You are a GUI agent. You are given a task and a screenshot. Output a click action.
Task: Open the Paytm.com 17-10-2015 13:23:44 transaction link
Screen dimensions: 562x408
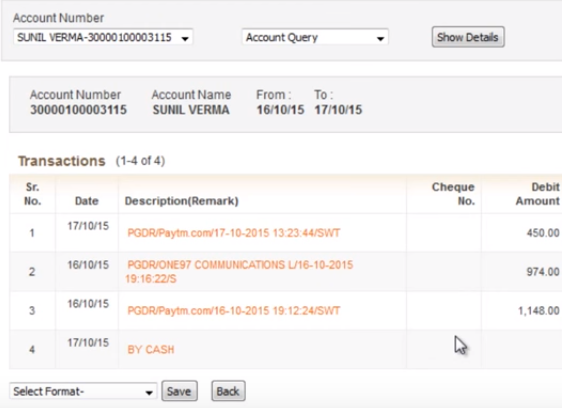point(233,233)
